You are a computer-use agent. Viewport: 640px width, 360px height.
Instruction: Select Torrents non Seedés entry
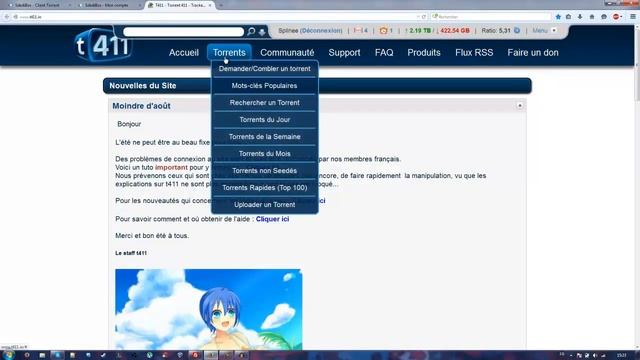point(264,171)
